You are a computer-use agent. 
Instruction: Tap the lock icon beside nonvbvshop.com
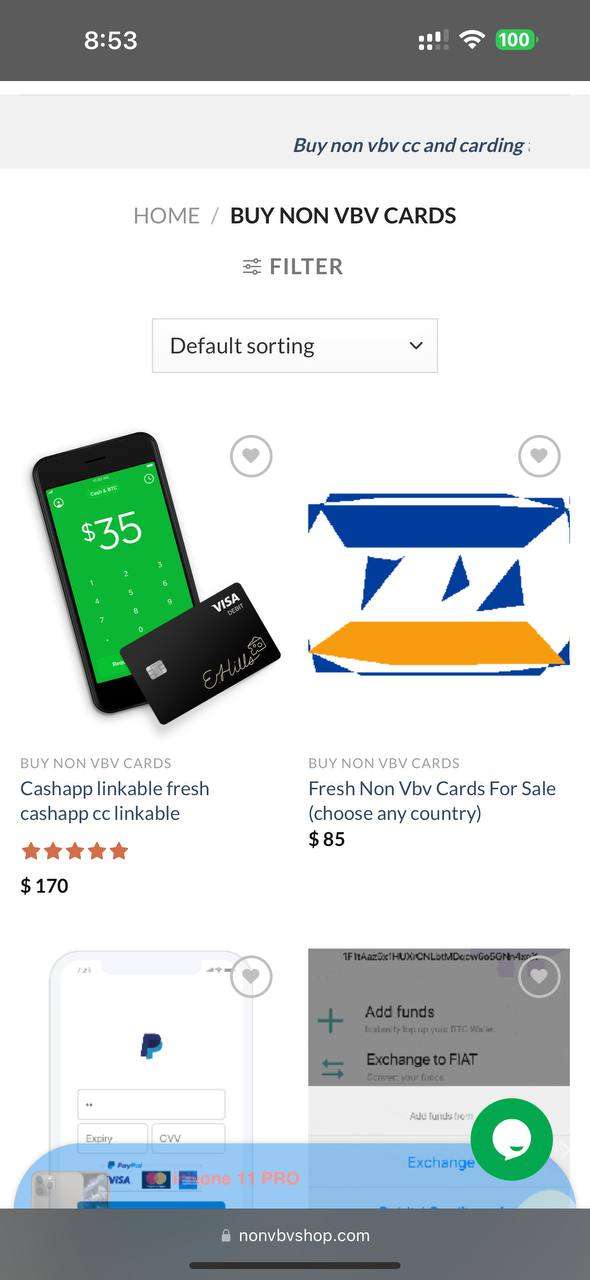pyautogui.click(x=227, y=1236)
